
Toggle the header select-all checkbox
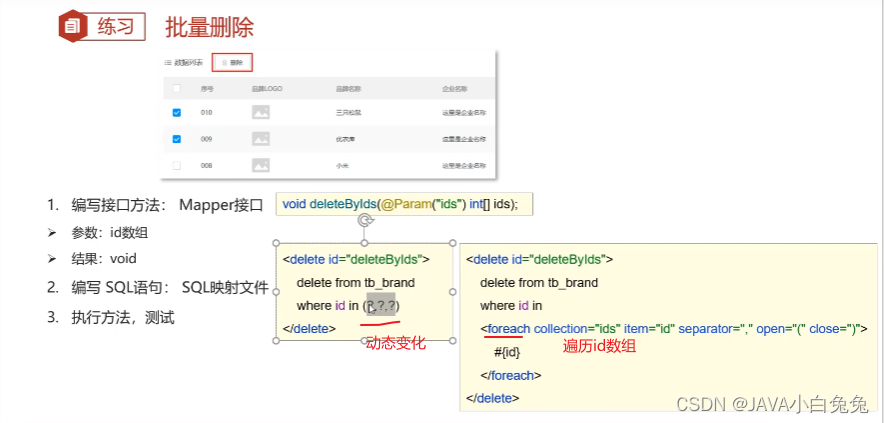point(176,89)
